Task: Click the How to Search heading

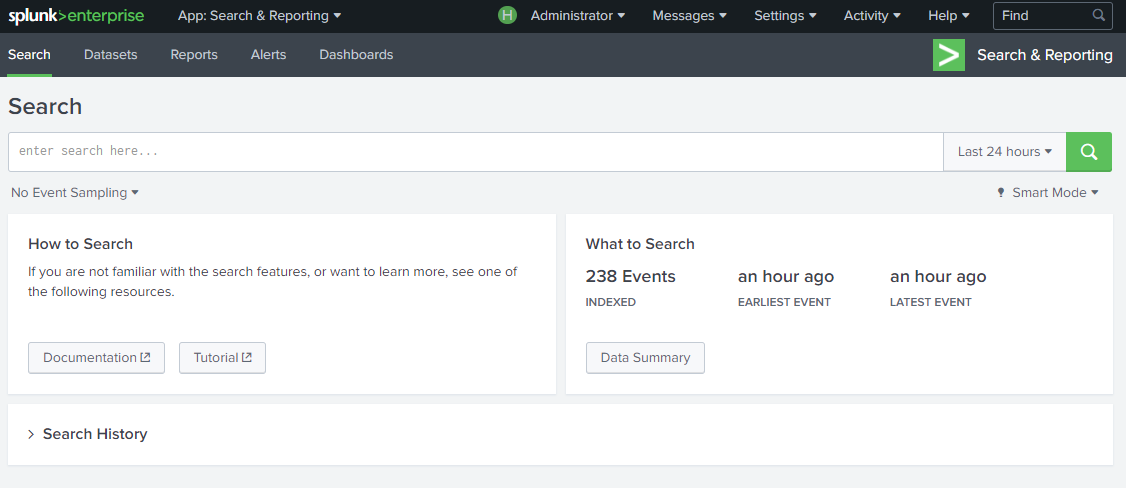Action: pyautogui.click(x=80, y=244)
